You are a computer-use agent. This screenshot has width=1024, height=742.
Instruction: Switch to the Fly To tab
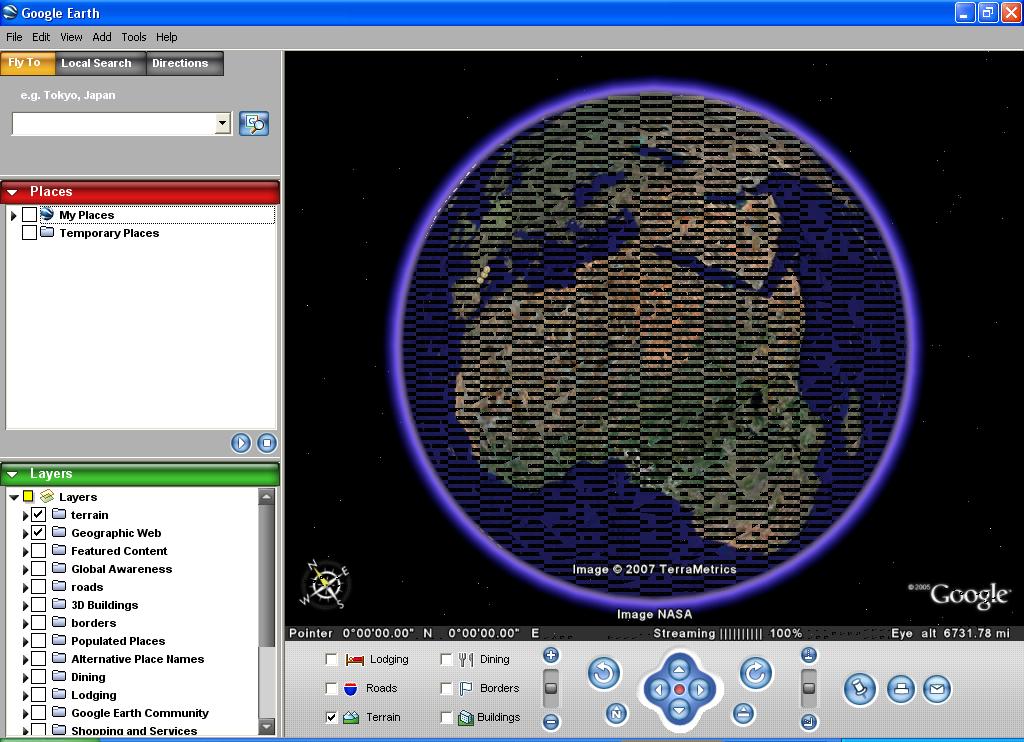point(27,63)
